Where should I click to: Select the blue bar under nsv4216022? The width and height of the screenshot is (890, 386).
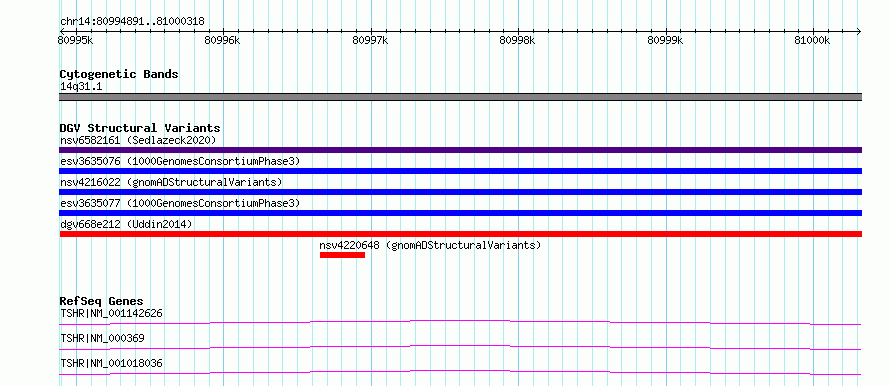pos(460,192)
